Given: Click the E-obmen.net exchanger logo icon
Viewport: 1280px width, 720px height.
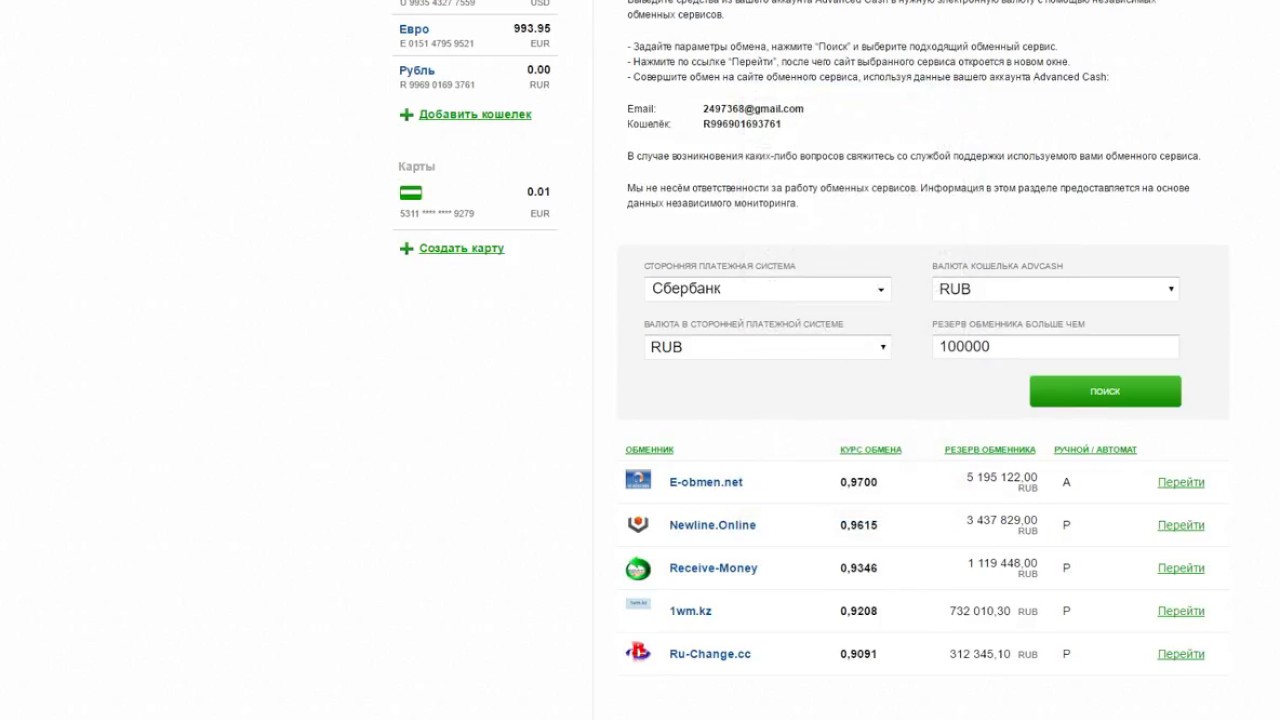Looking at the screenshot, I should click(x=638, y=480).
